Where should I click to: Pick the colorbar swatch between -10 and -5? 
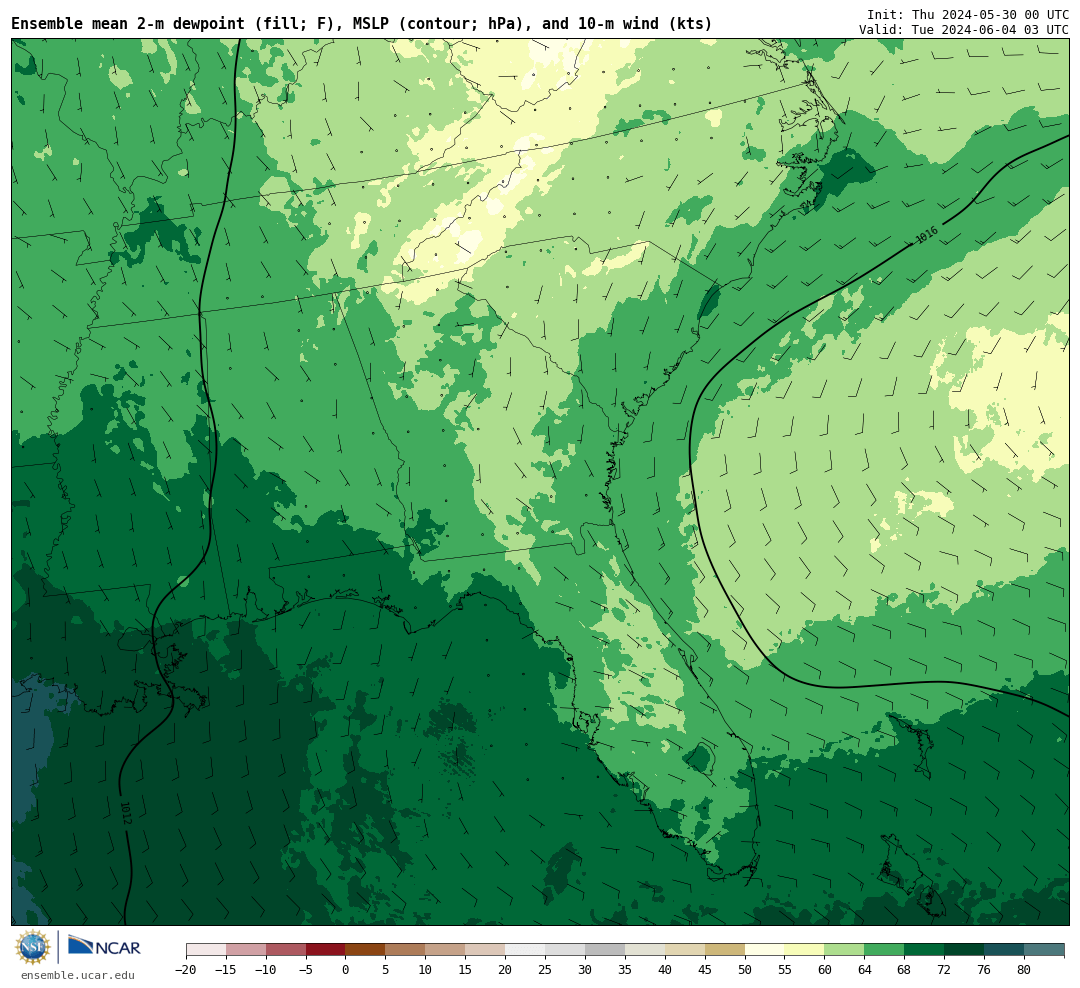(x=286, y=950)
